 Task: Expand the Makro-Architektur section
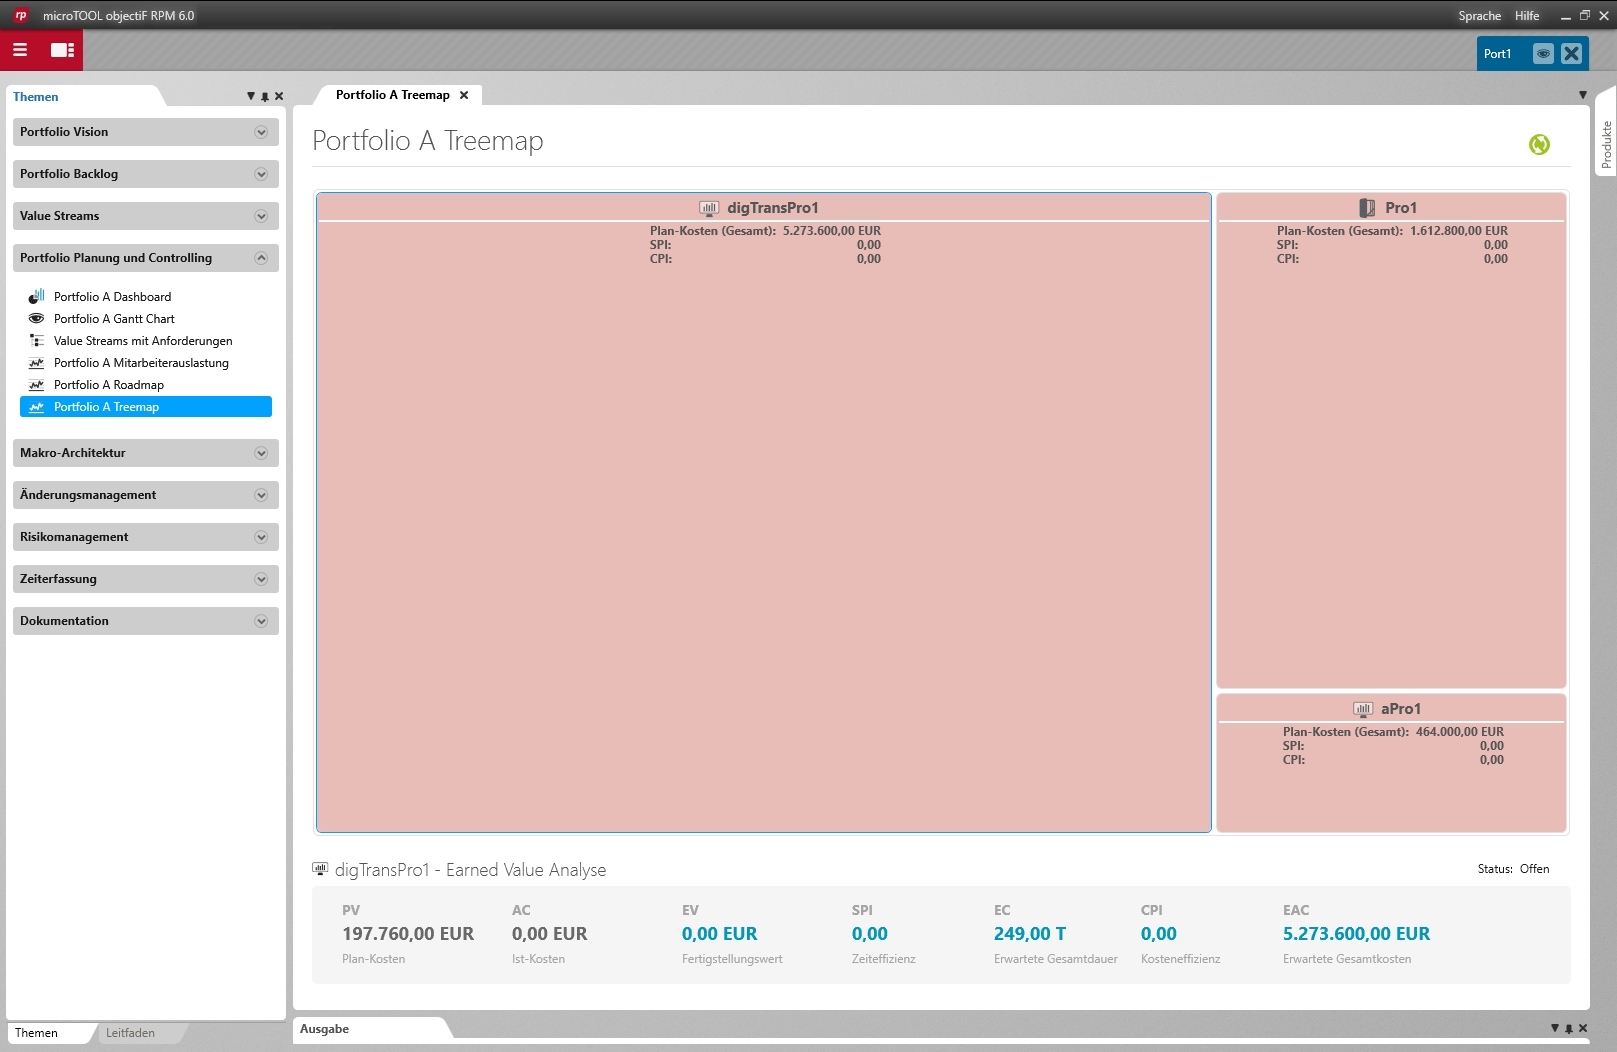(x=261, y=453)
